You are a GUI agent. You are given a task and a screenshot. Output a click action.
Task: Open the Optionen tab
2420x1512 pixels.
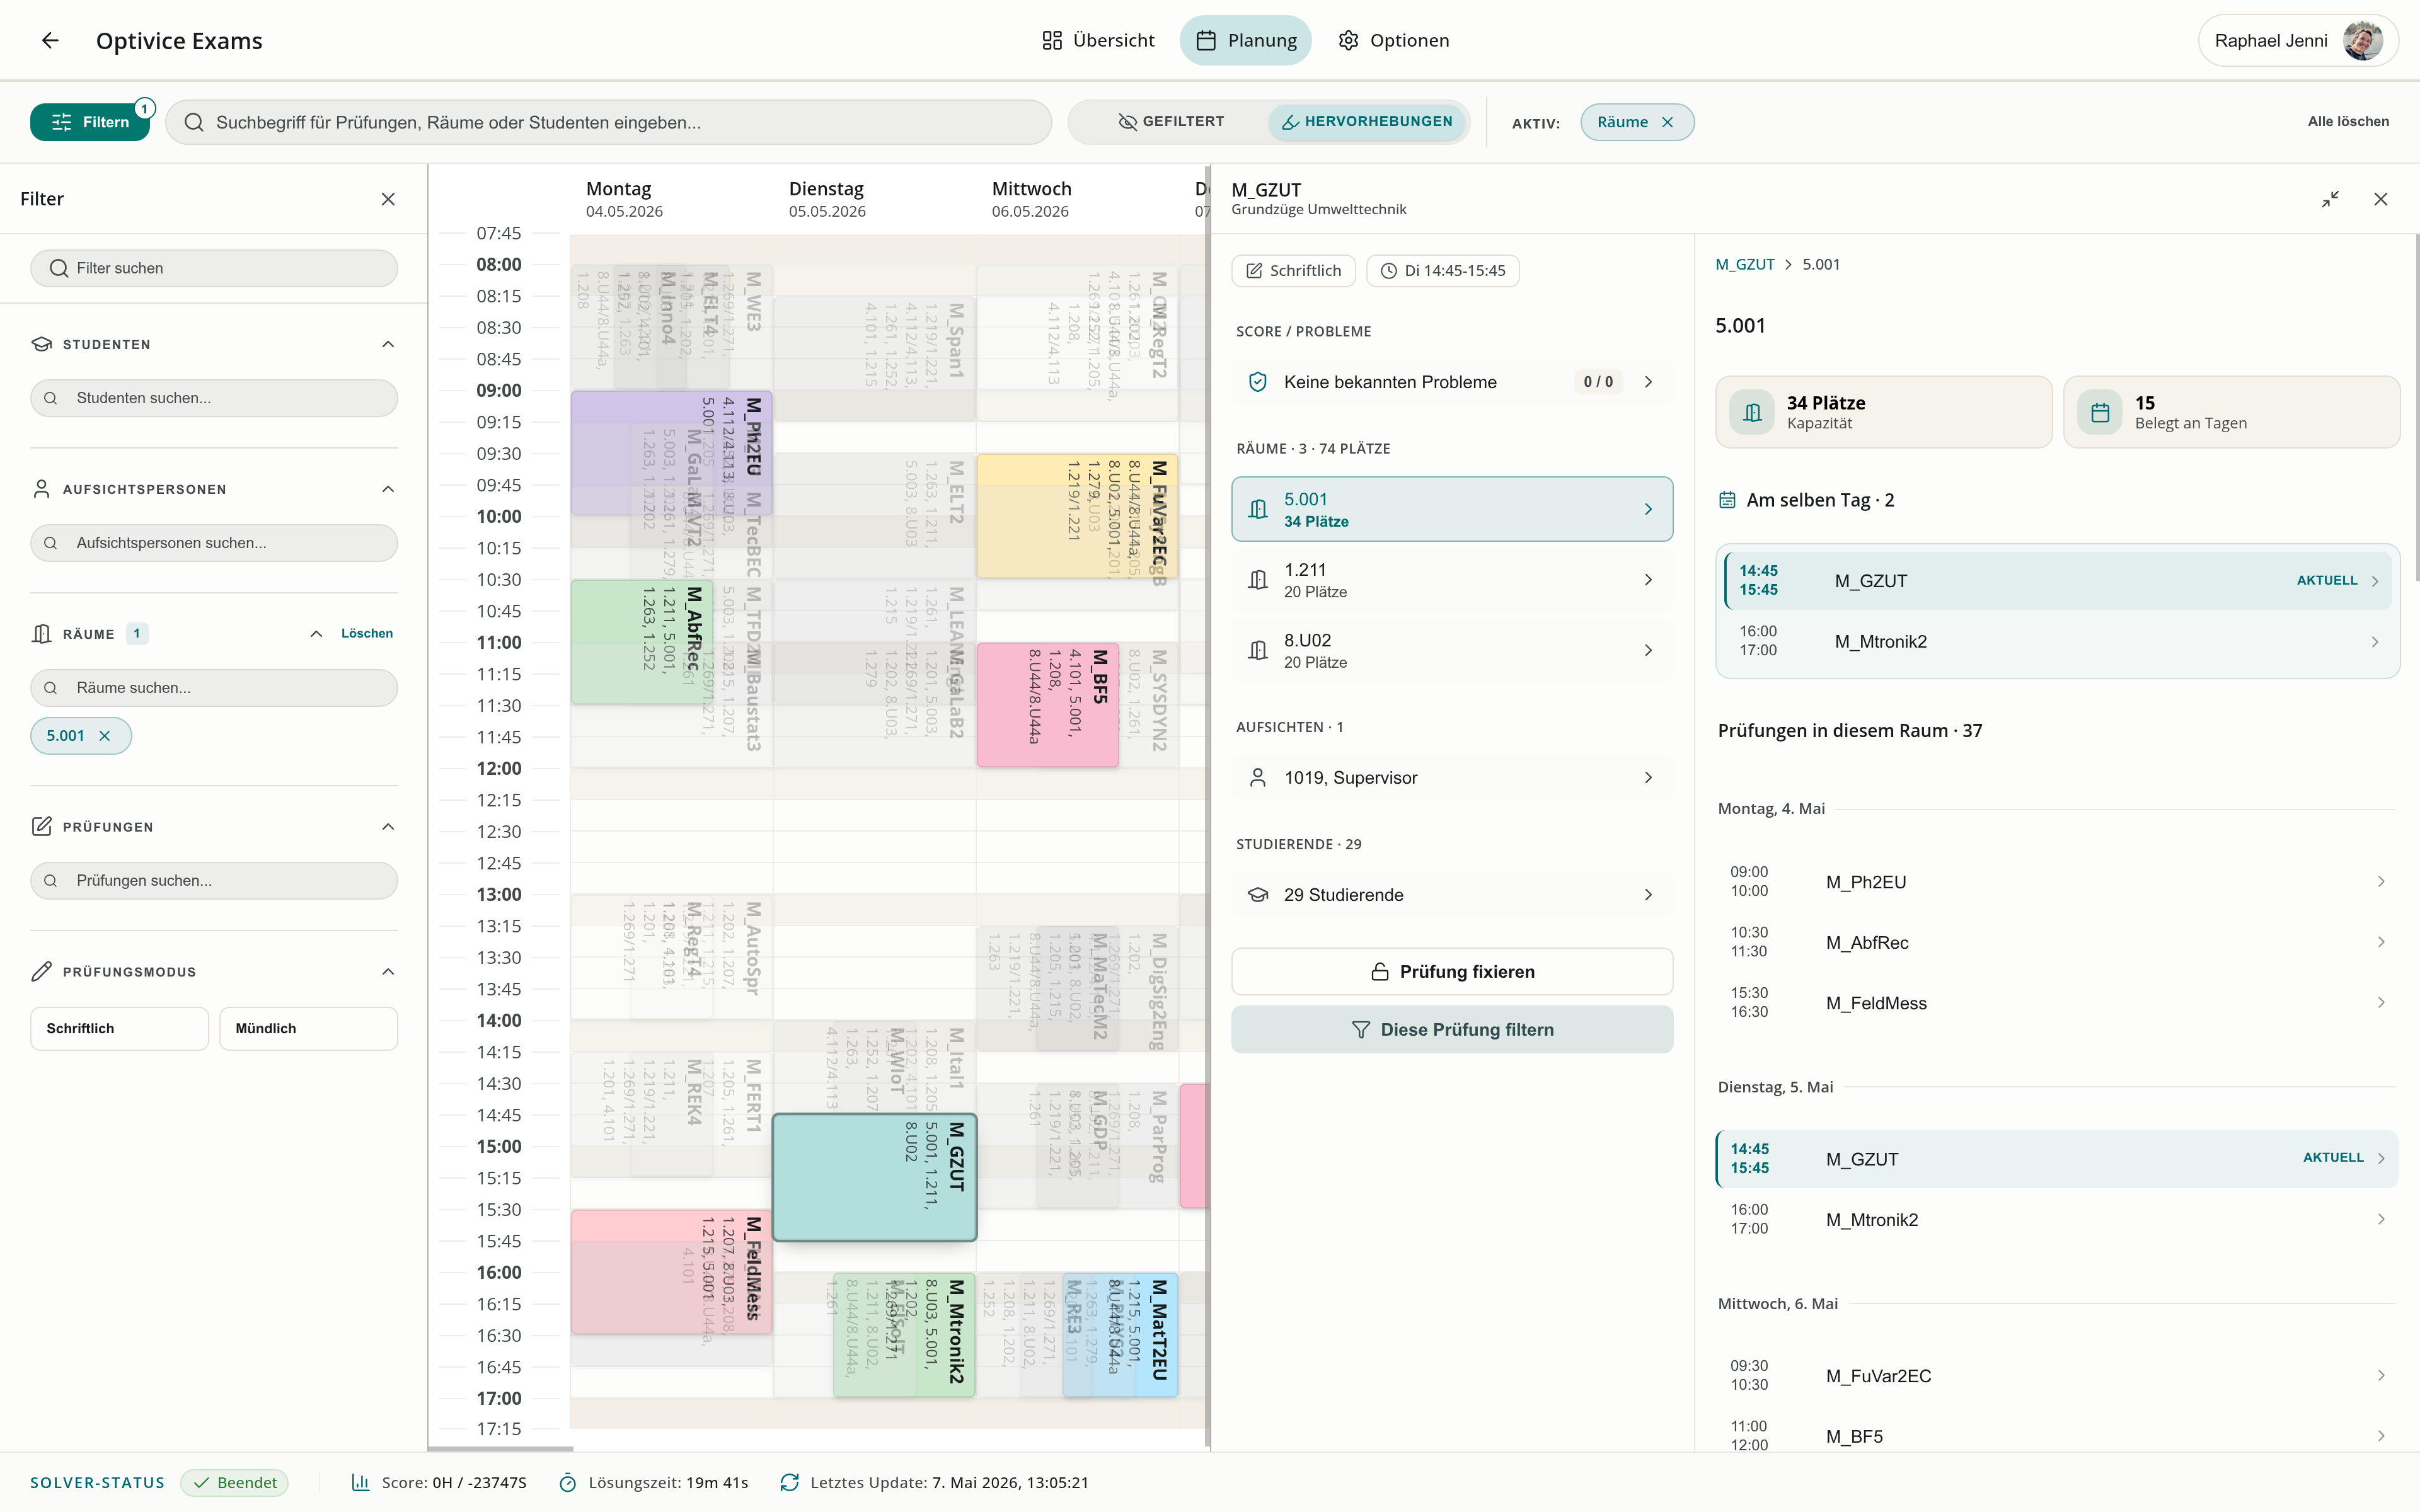(x=1393, y=40)
